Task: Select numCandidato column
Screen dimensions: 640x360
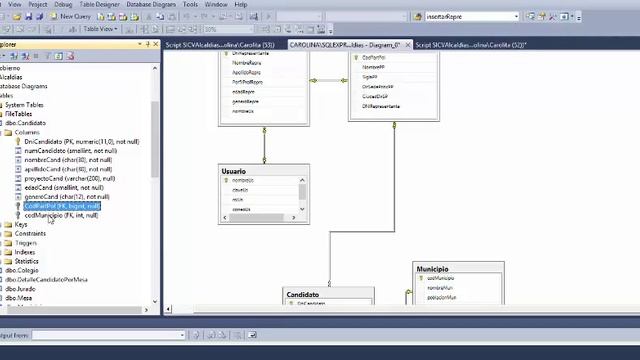Action: tap(71, 151)
